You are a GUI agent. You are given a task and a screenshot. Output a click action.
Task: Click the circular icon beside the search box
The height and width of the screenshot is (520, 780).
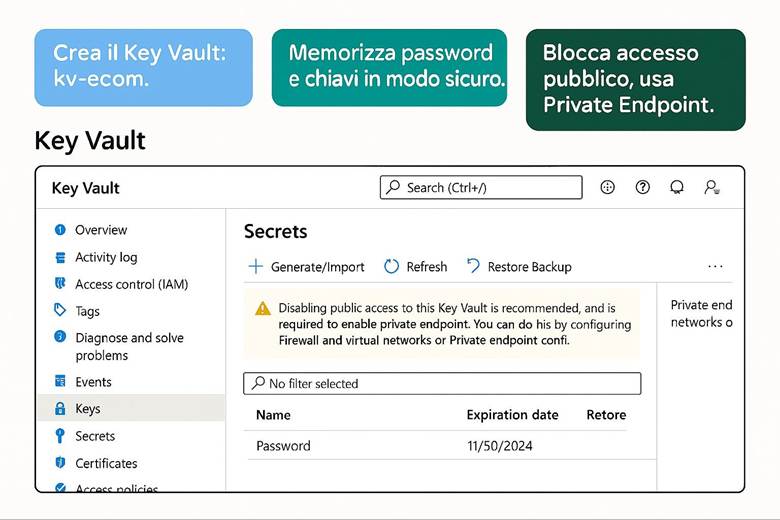(x=607, y=187)
